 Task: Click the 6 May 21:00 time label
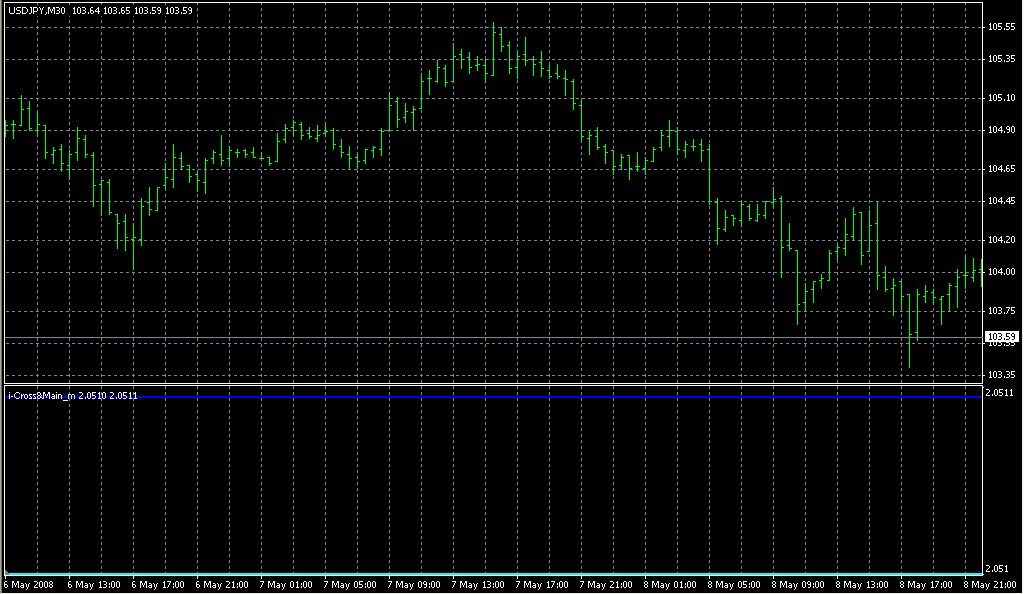222,586
